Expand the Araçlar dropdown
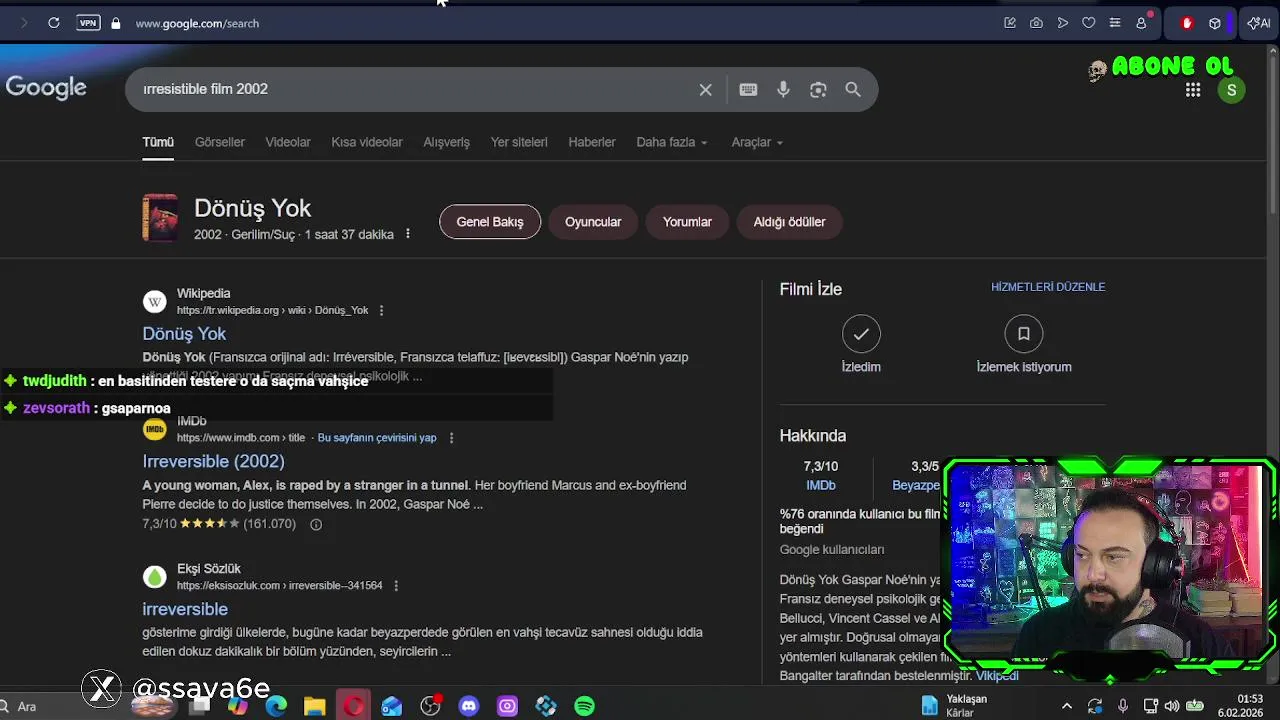 tap(757, 142)
